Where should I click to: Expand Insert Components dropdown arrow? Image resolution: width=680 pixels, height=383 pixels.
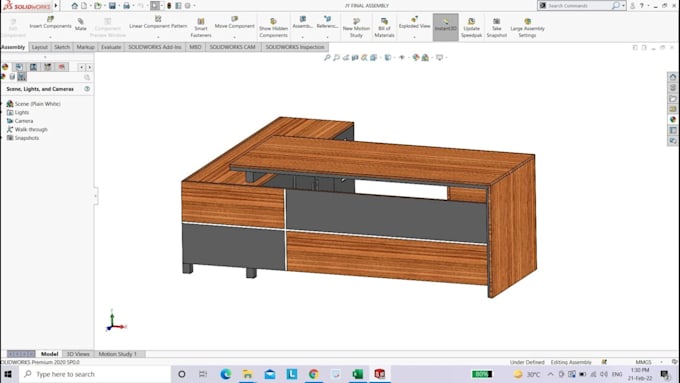(50, 37)
